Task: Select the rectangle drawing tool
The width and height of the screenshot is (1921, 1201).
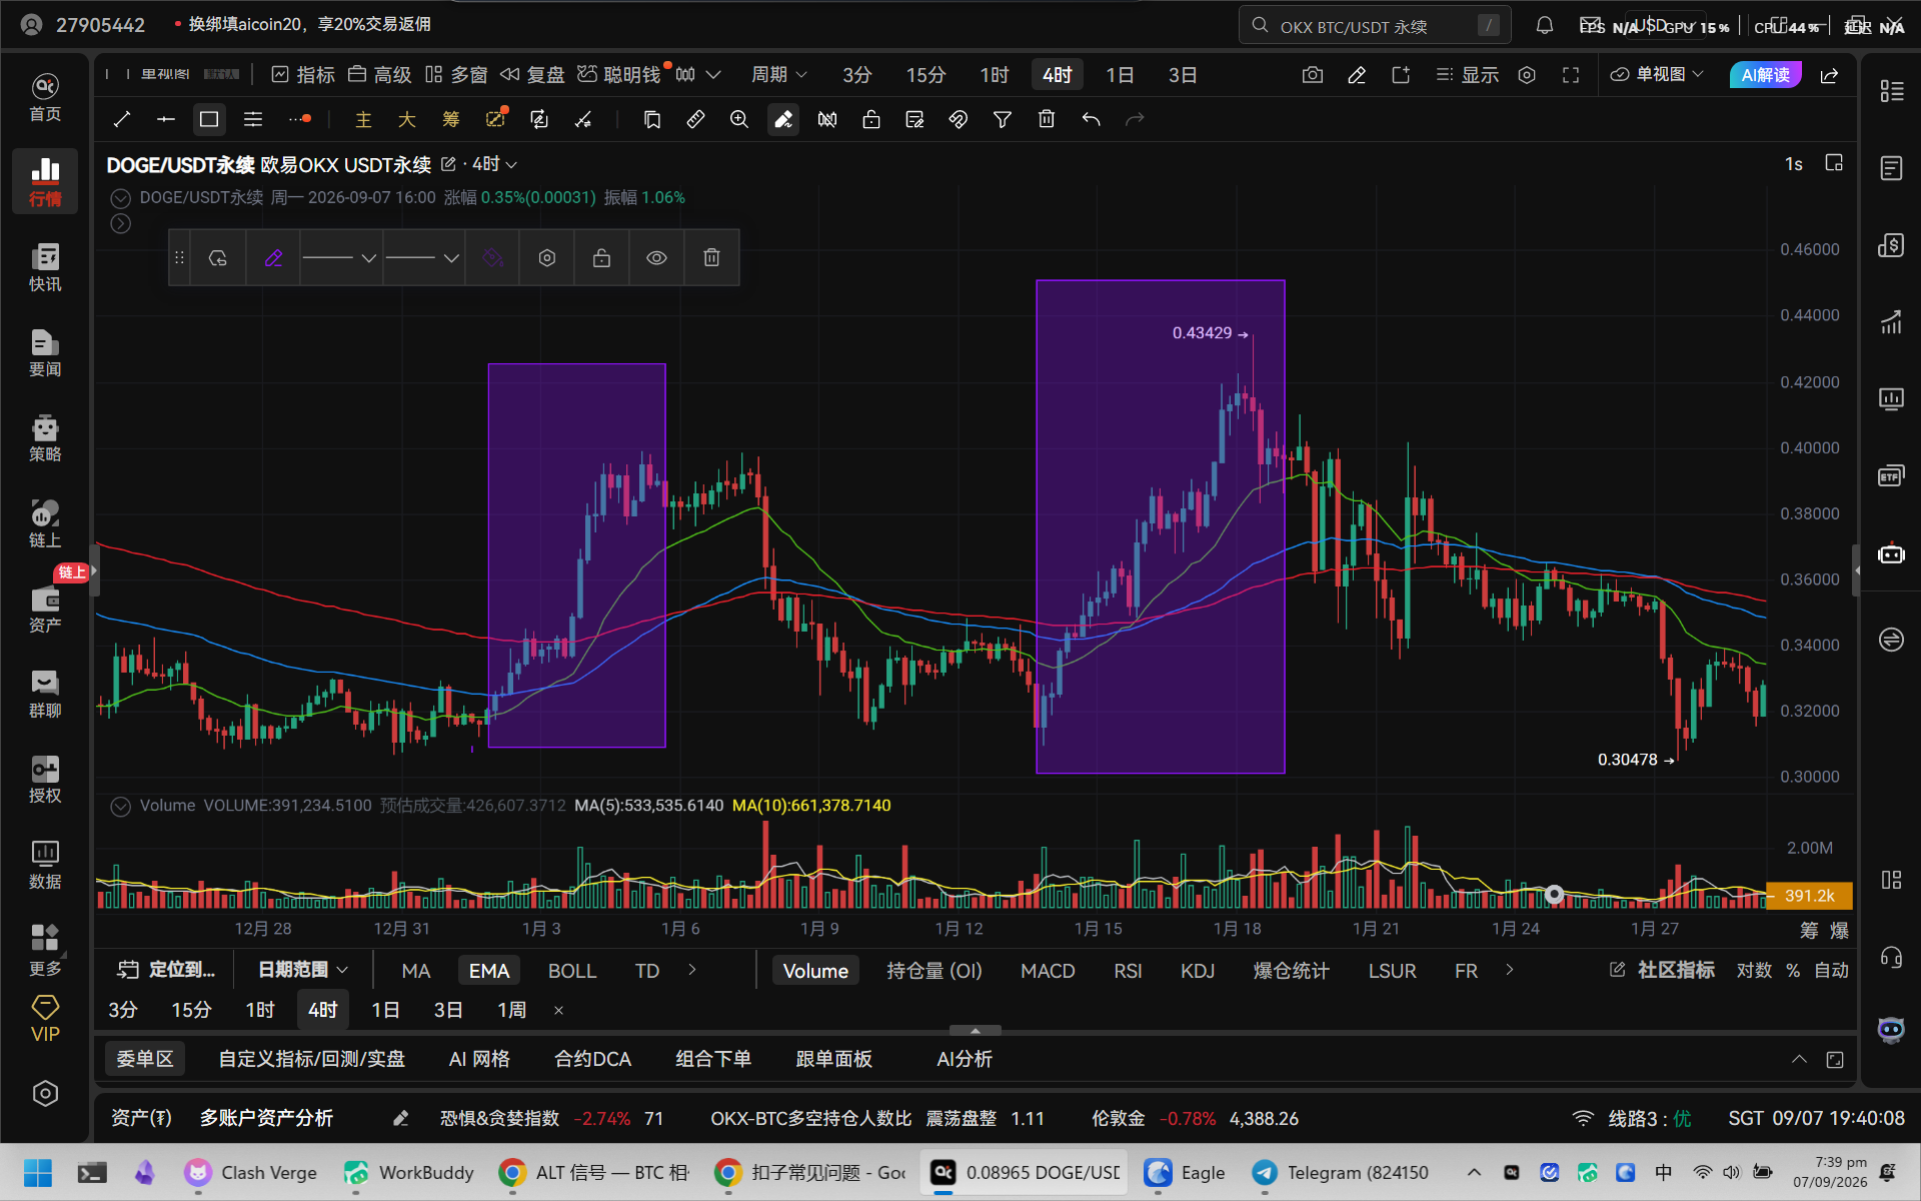Action: point(209,120)
